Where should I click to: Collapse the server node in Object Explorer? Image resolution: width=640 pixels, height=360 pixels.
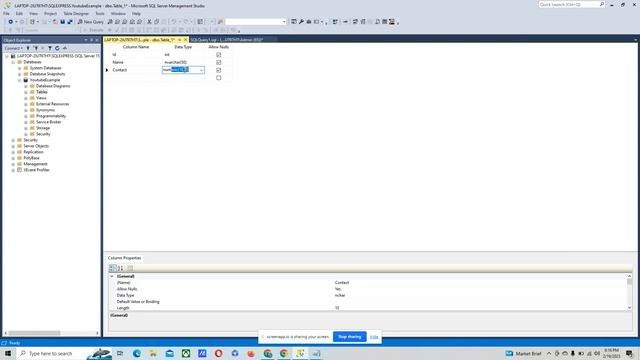point(7,56)
